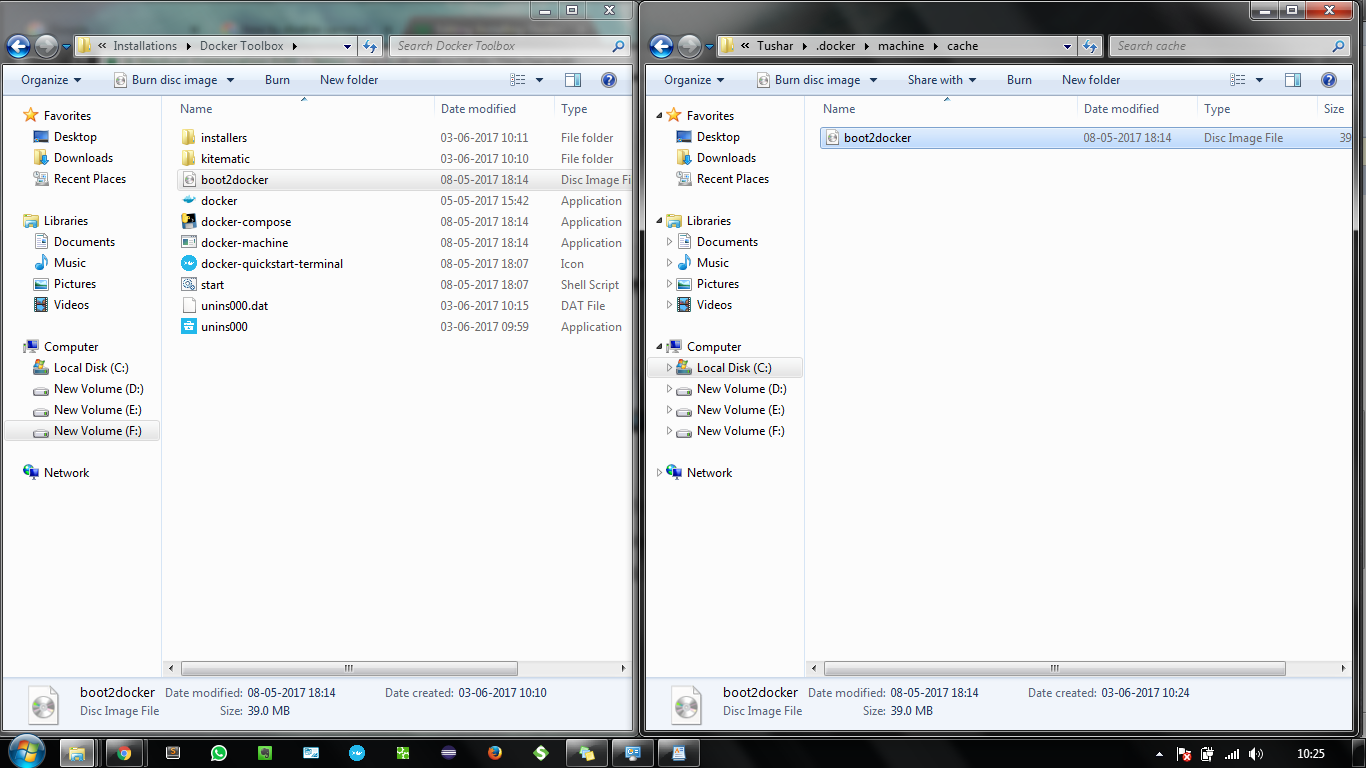Click inside the Search Docker Toolbox box
1366x768 pixels.
pyautogui.click(x=500, y=46)
